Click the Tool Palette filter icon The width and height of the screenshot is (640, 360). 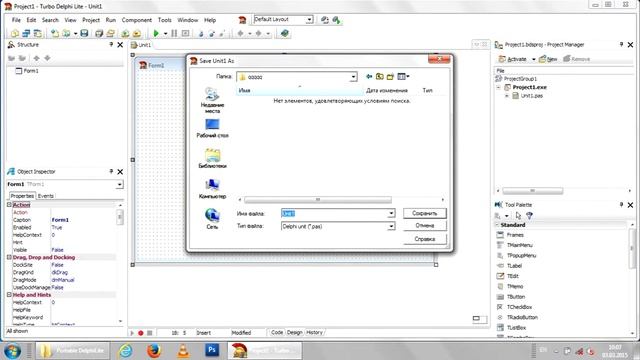pyautogui.click(x=529, y=216)
